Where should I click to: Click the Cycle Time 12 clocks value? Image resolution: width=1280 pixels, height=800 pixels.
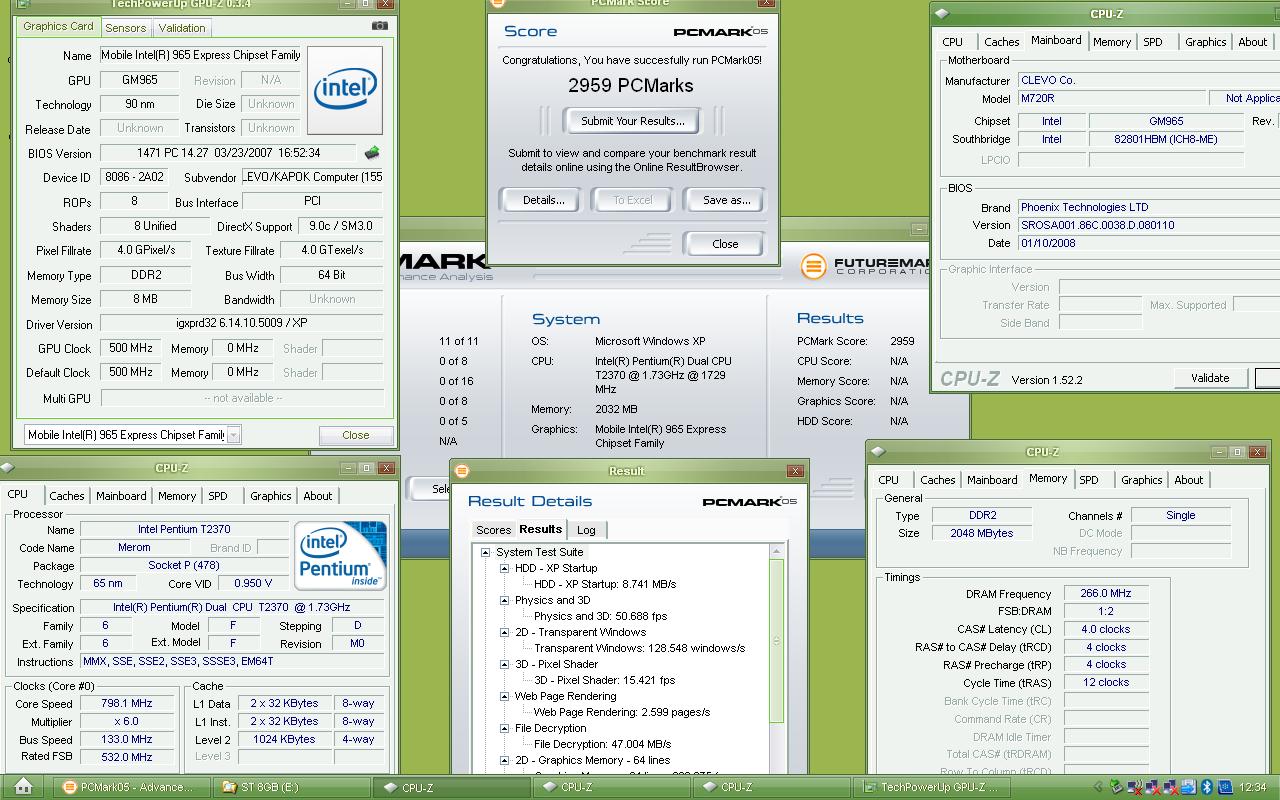[1105, 682]
